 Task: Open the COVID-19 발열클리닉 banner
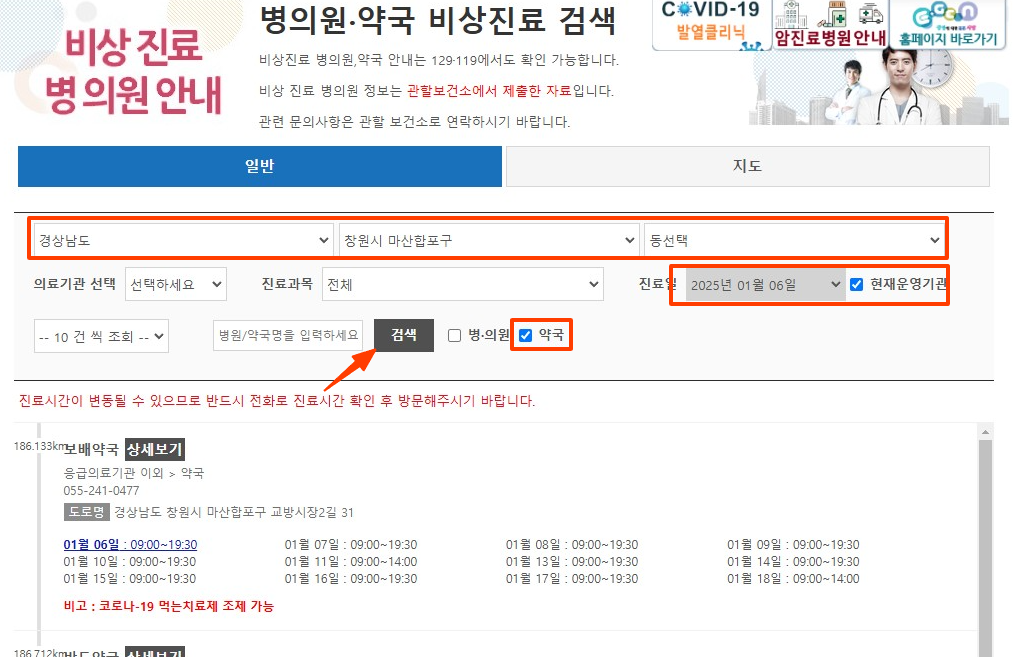pyautogui.click(x=711, y=25)
